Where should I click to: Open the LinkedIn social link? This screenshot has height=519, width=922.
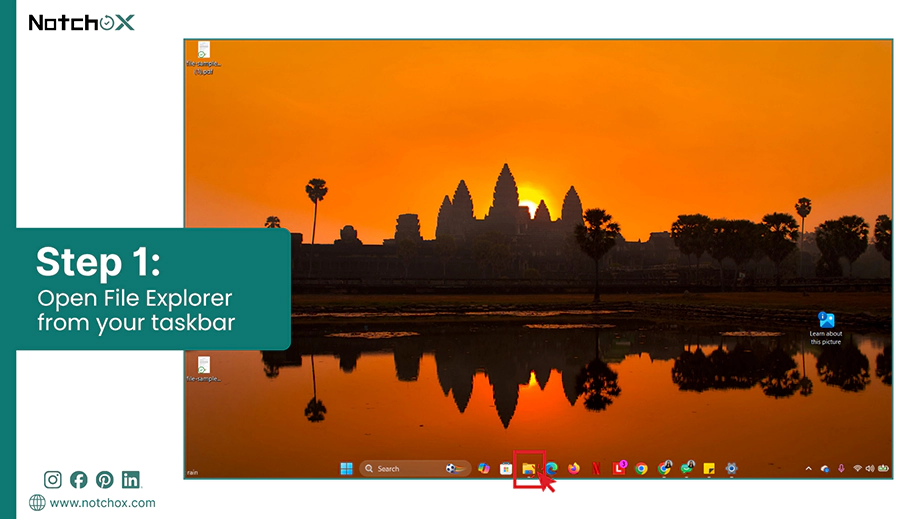coord(131,480)
